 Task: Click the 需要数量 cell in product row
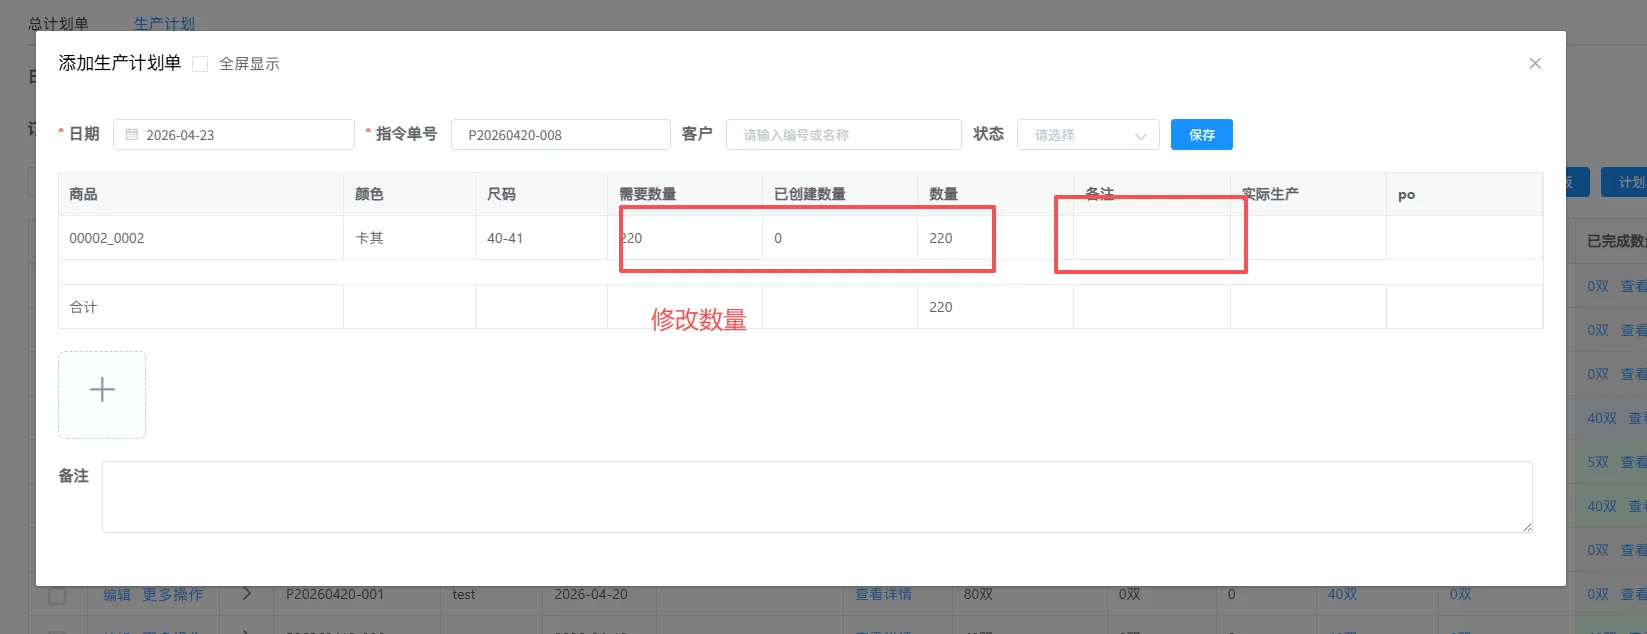(x=684, y=238)
